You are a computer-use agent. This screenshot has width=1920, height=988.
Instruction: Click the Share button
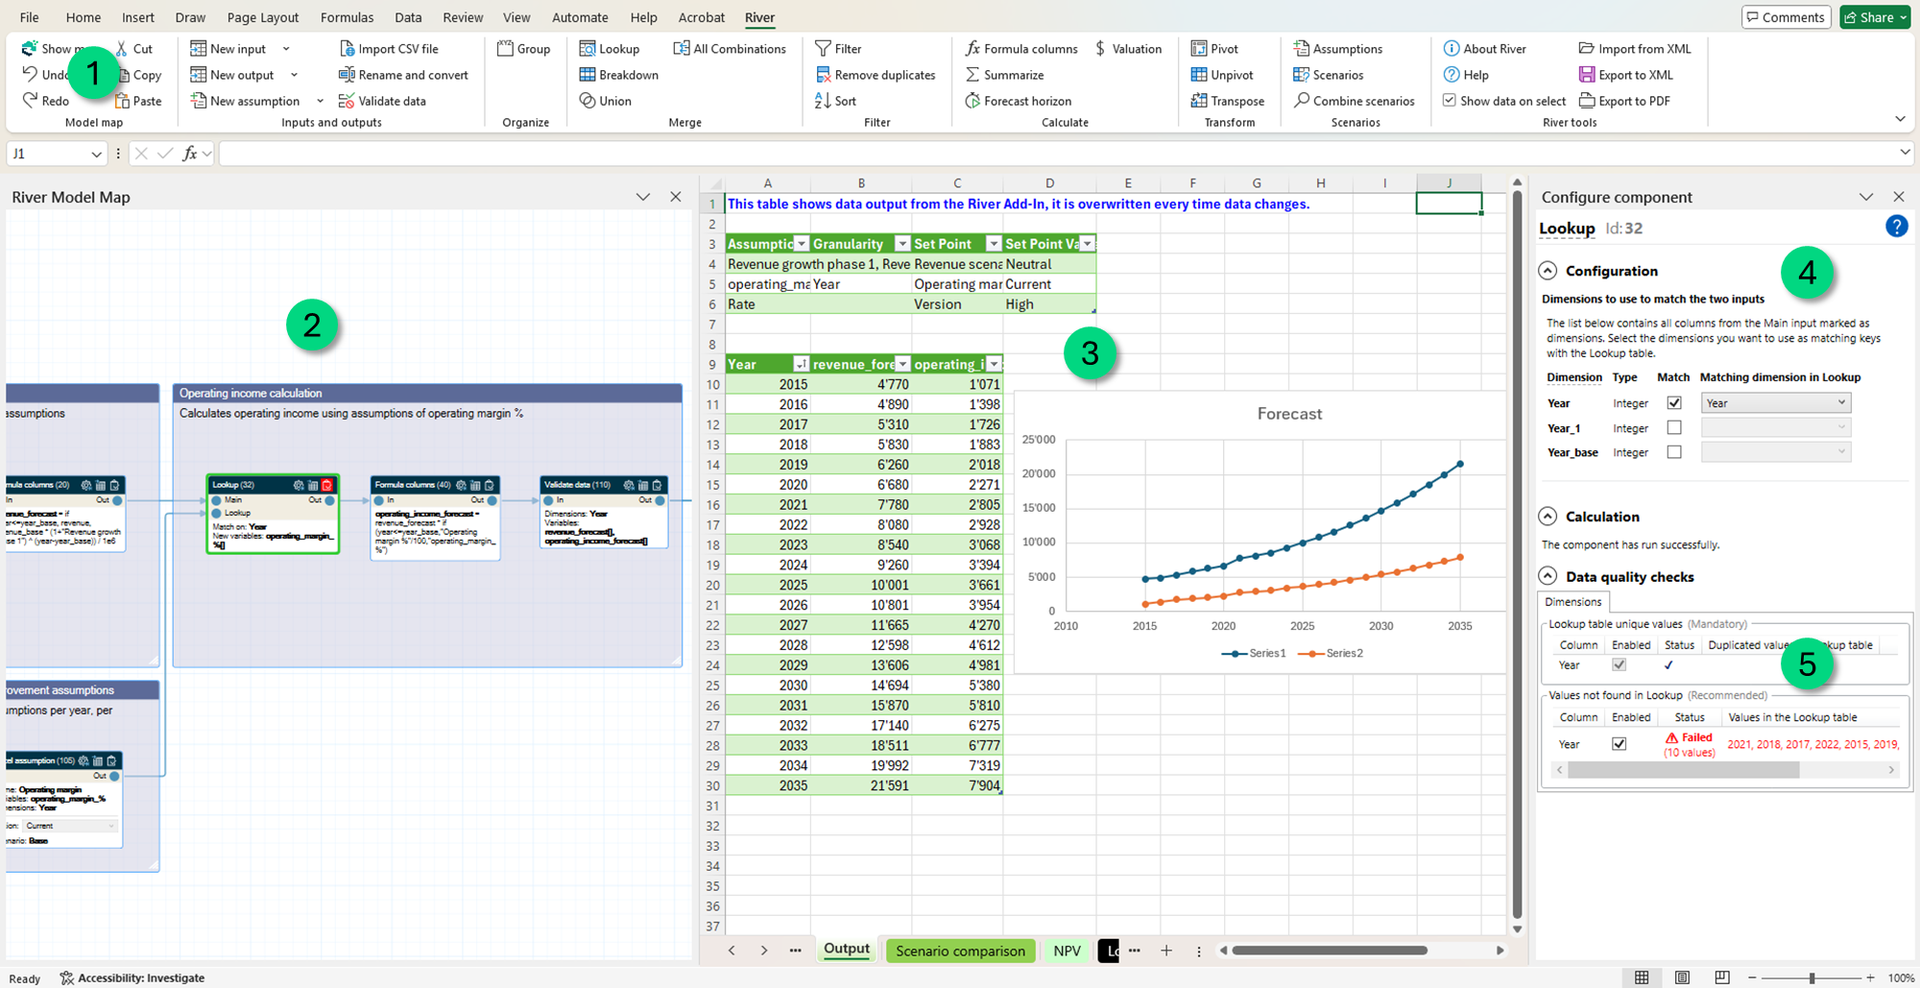click(1870, 17)
